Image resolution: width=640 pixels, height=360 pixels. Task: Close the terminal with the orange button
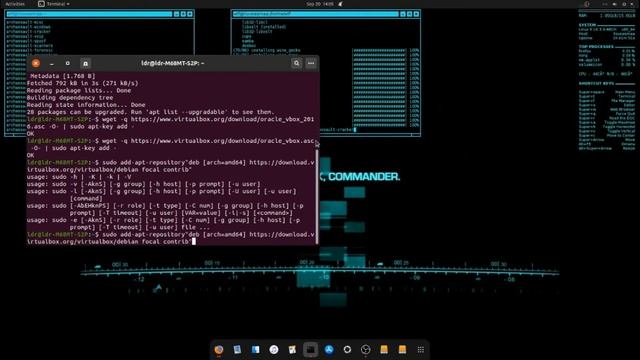pyautogui.click(x=36, y=63)
